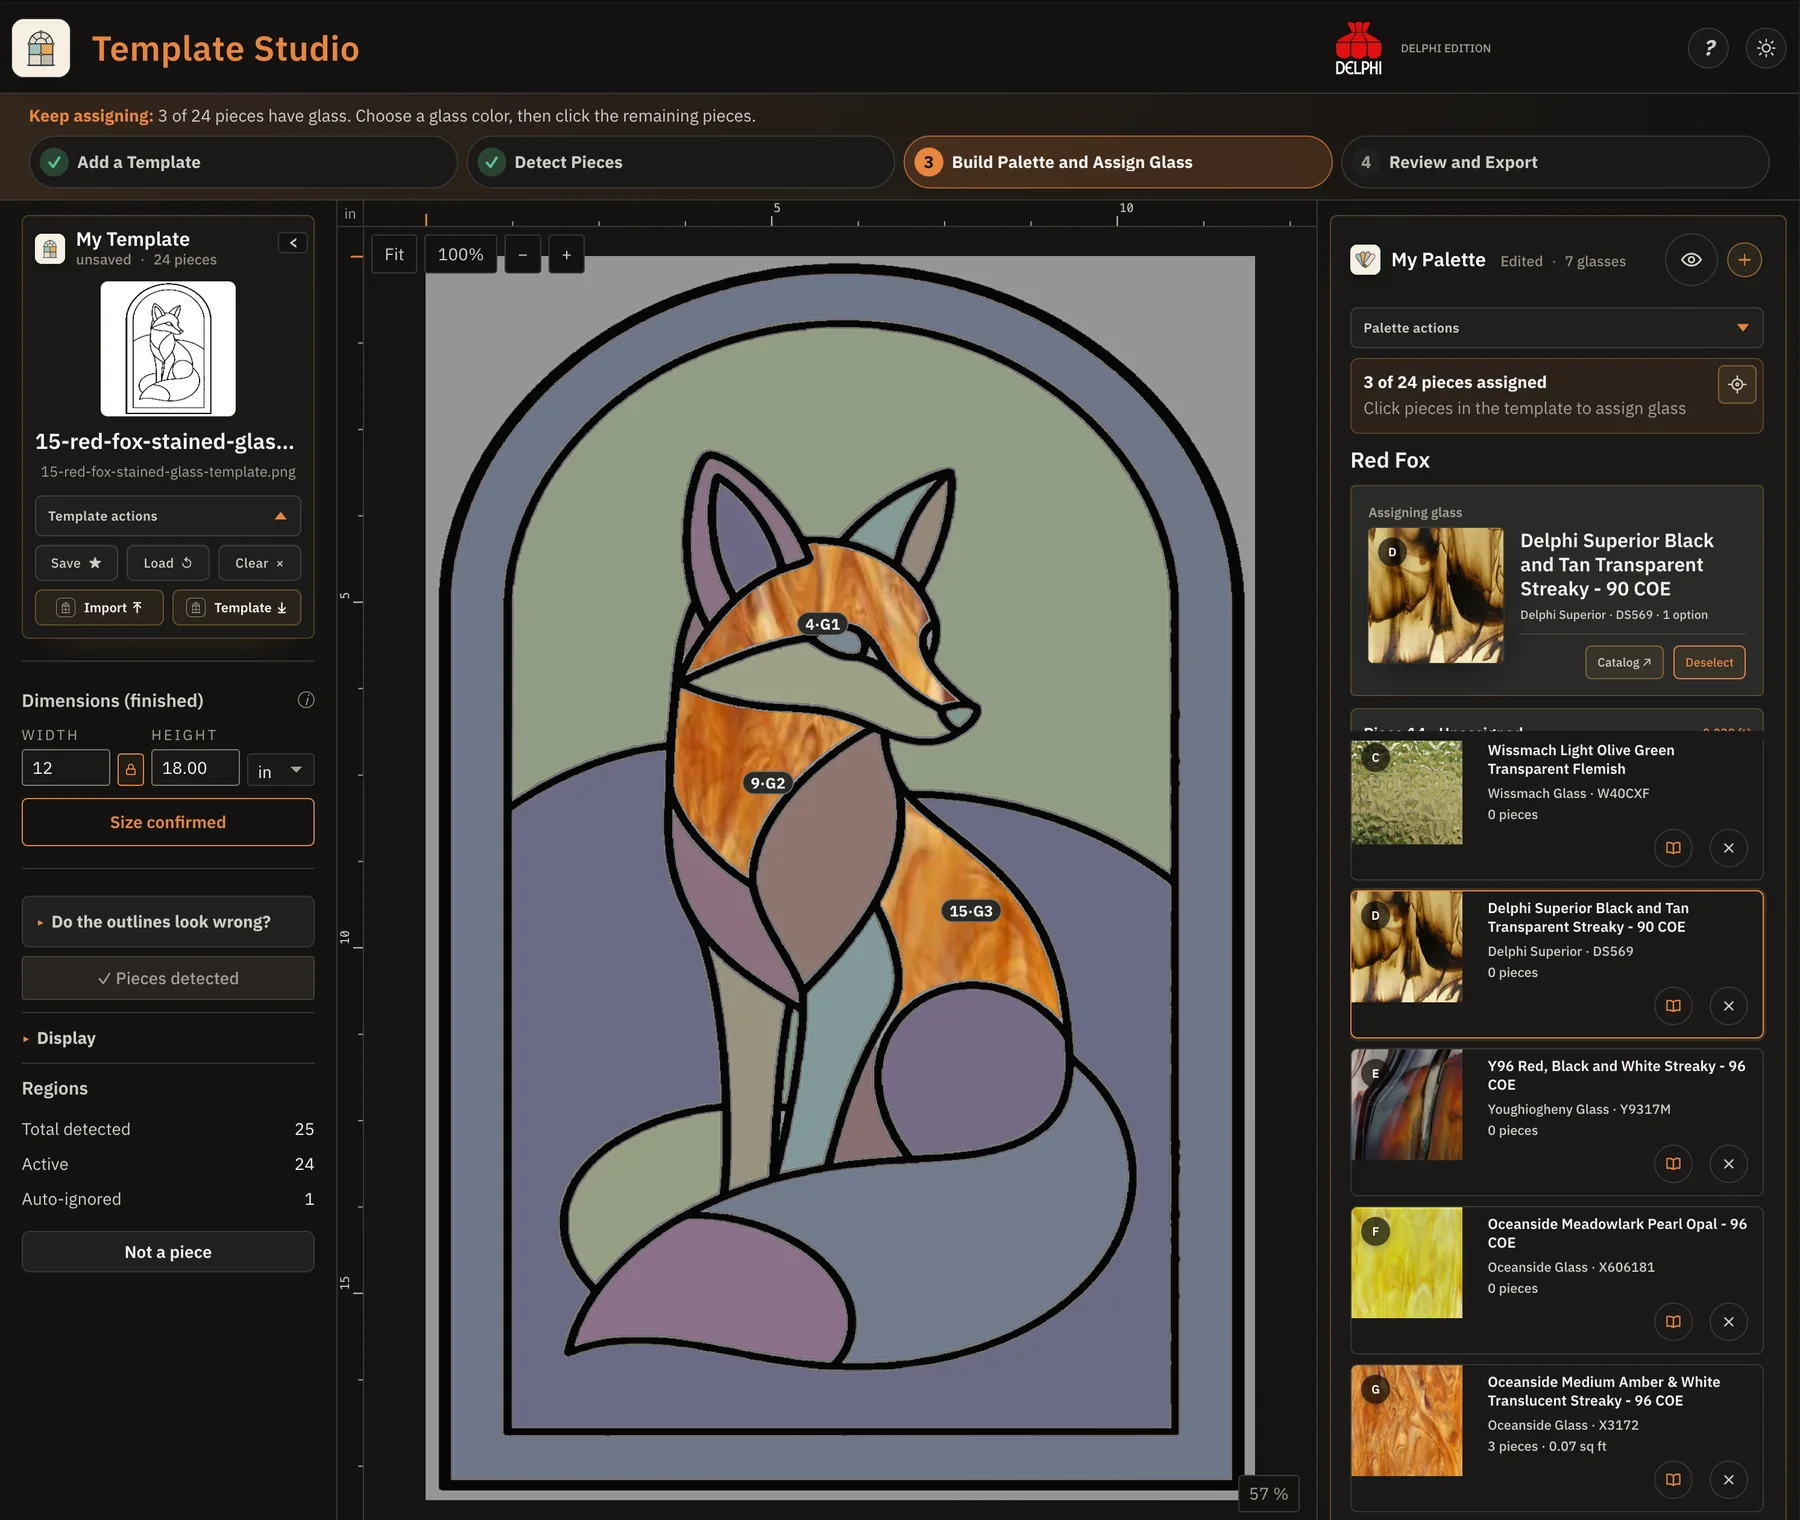The width and height of the screenshot is (1800, 1520).
Task: Select the Y96 Red, Black and White swatch
Action: click(x=1406, y=1105)
